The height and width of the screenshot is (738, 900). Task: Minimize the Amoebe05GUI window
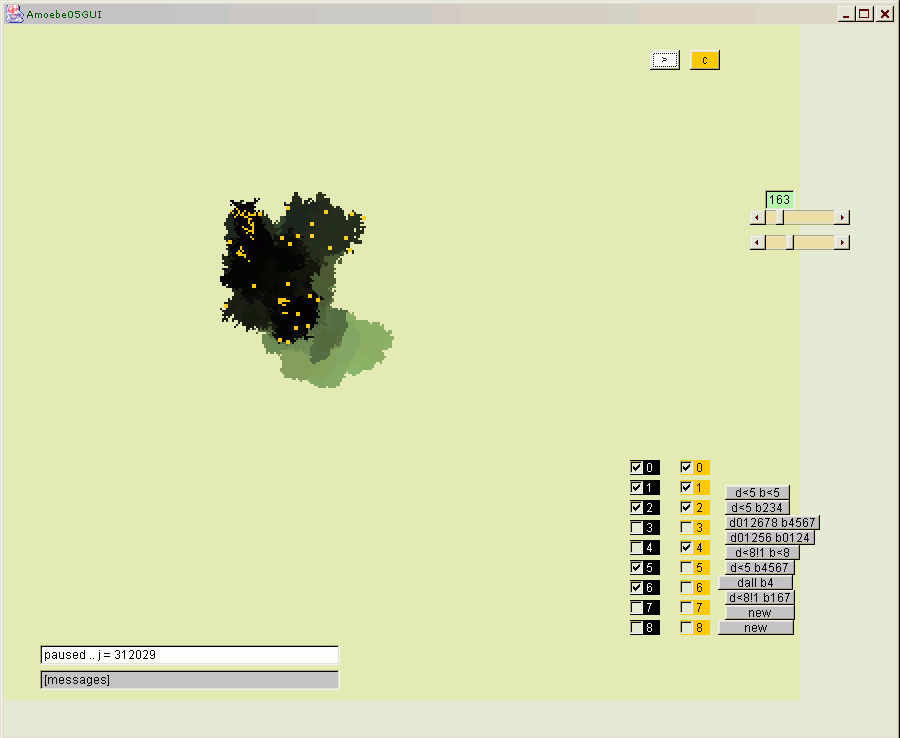coord(845,14)
